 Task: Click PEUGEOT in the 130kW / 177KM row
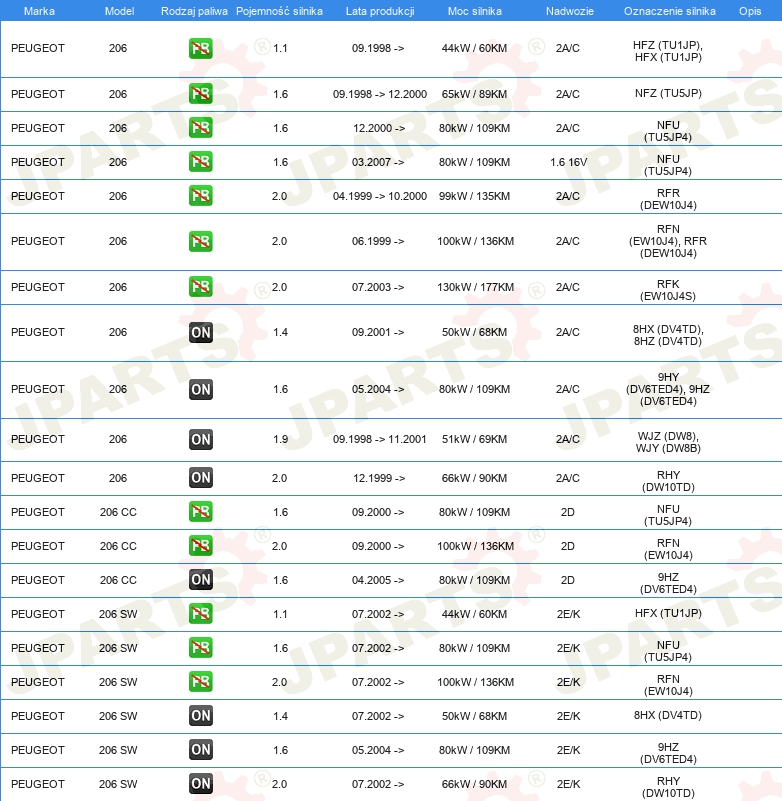point(38,287)
